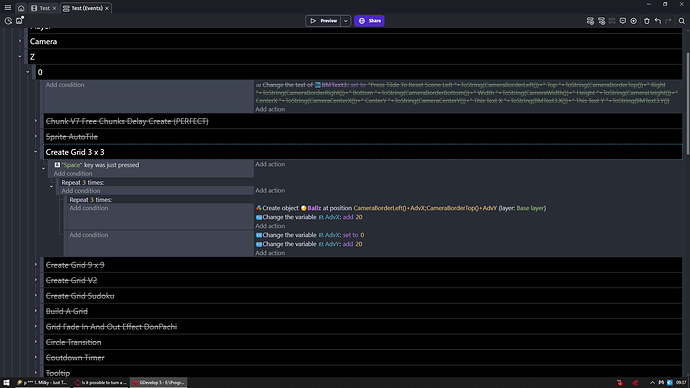
Task: Open the Windows Start menu
Action: coord(6,383)
